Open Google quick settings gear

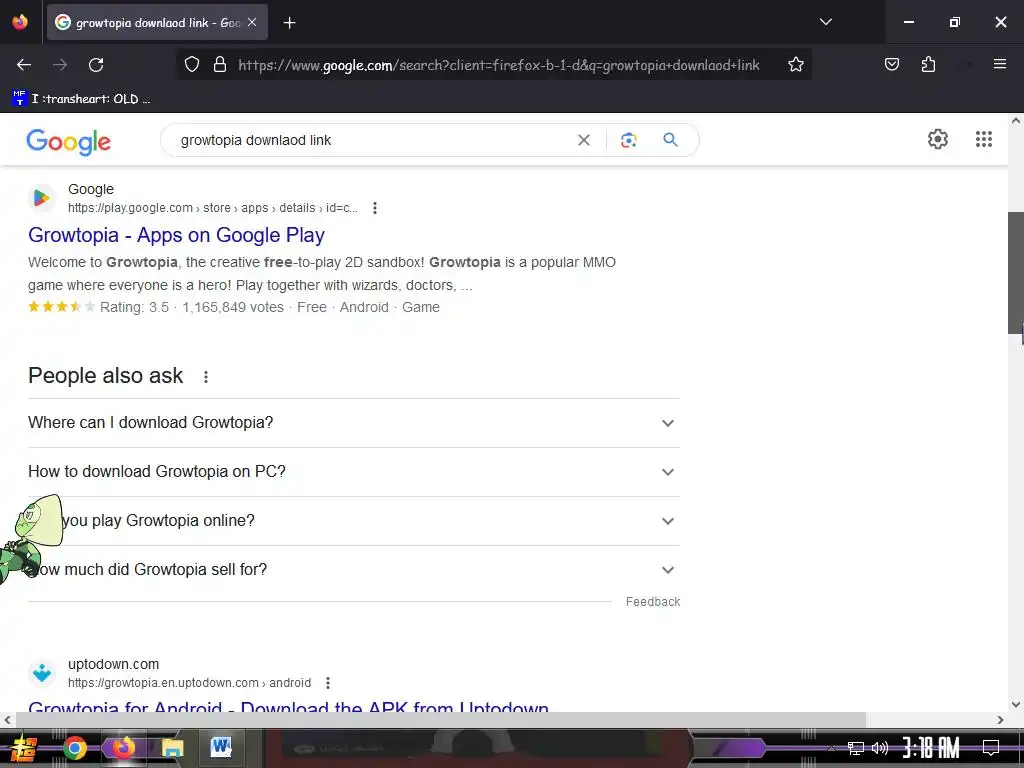point(938,139)
